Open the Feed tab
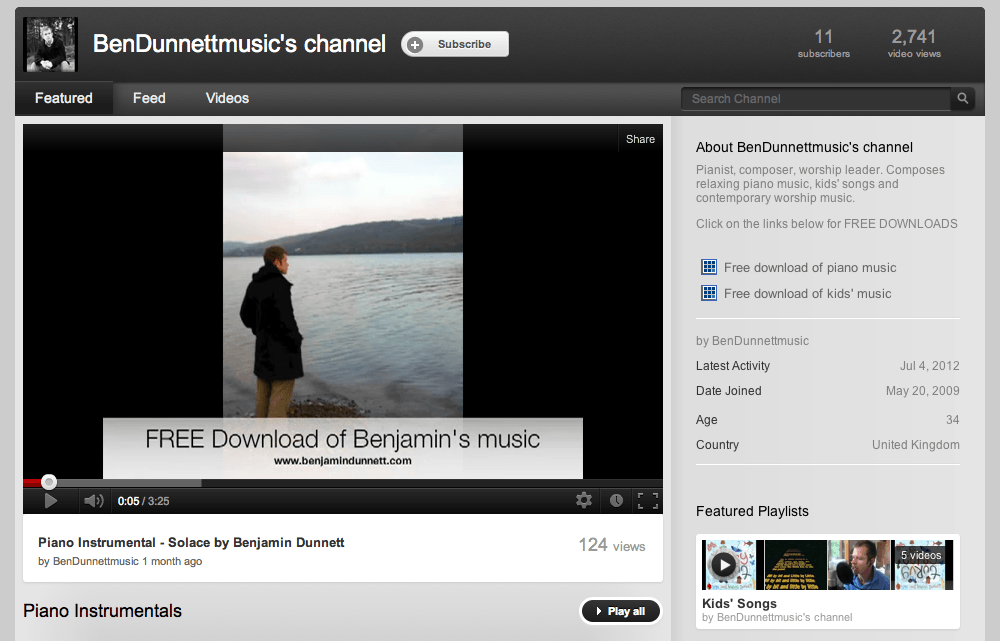Viewport: 1000px width, 641px height. tap(149, 98)
